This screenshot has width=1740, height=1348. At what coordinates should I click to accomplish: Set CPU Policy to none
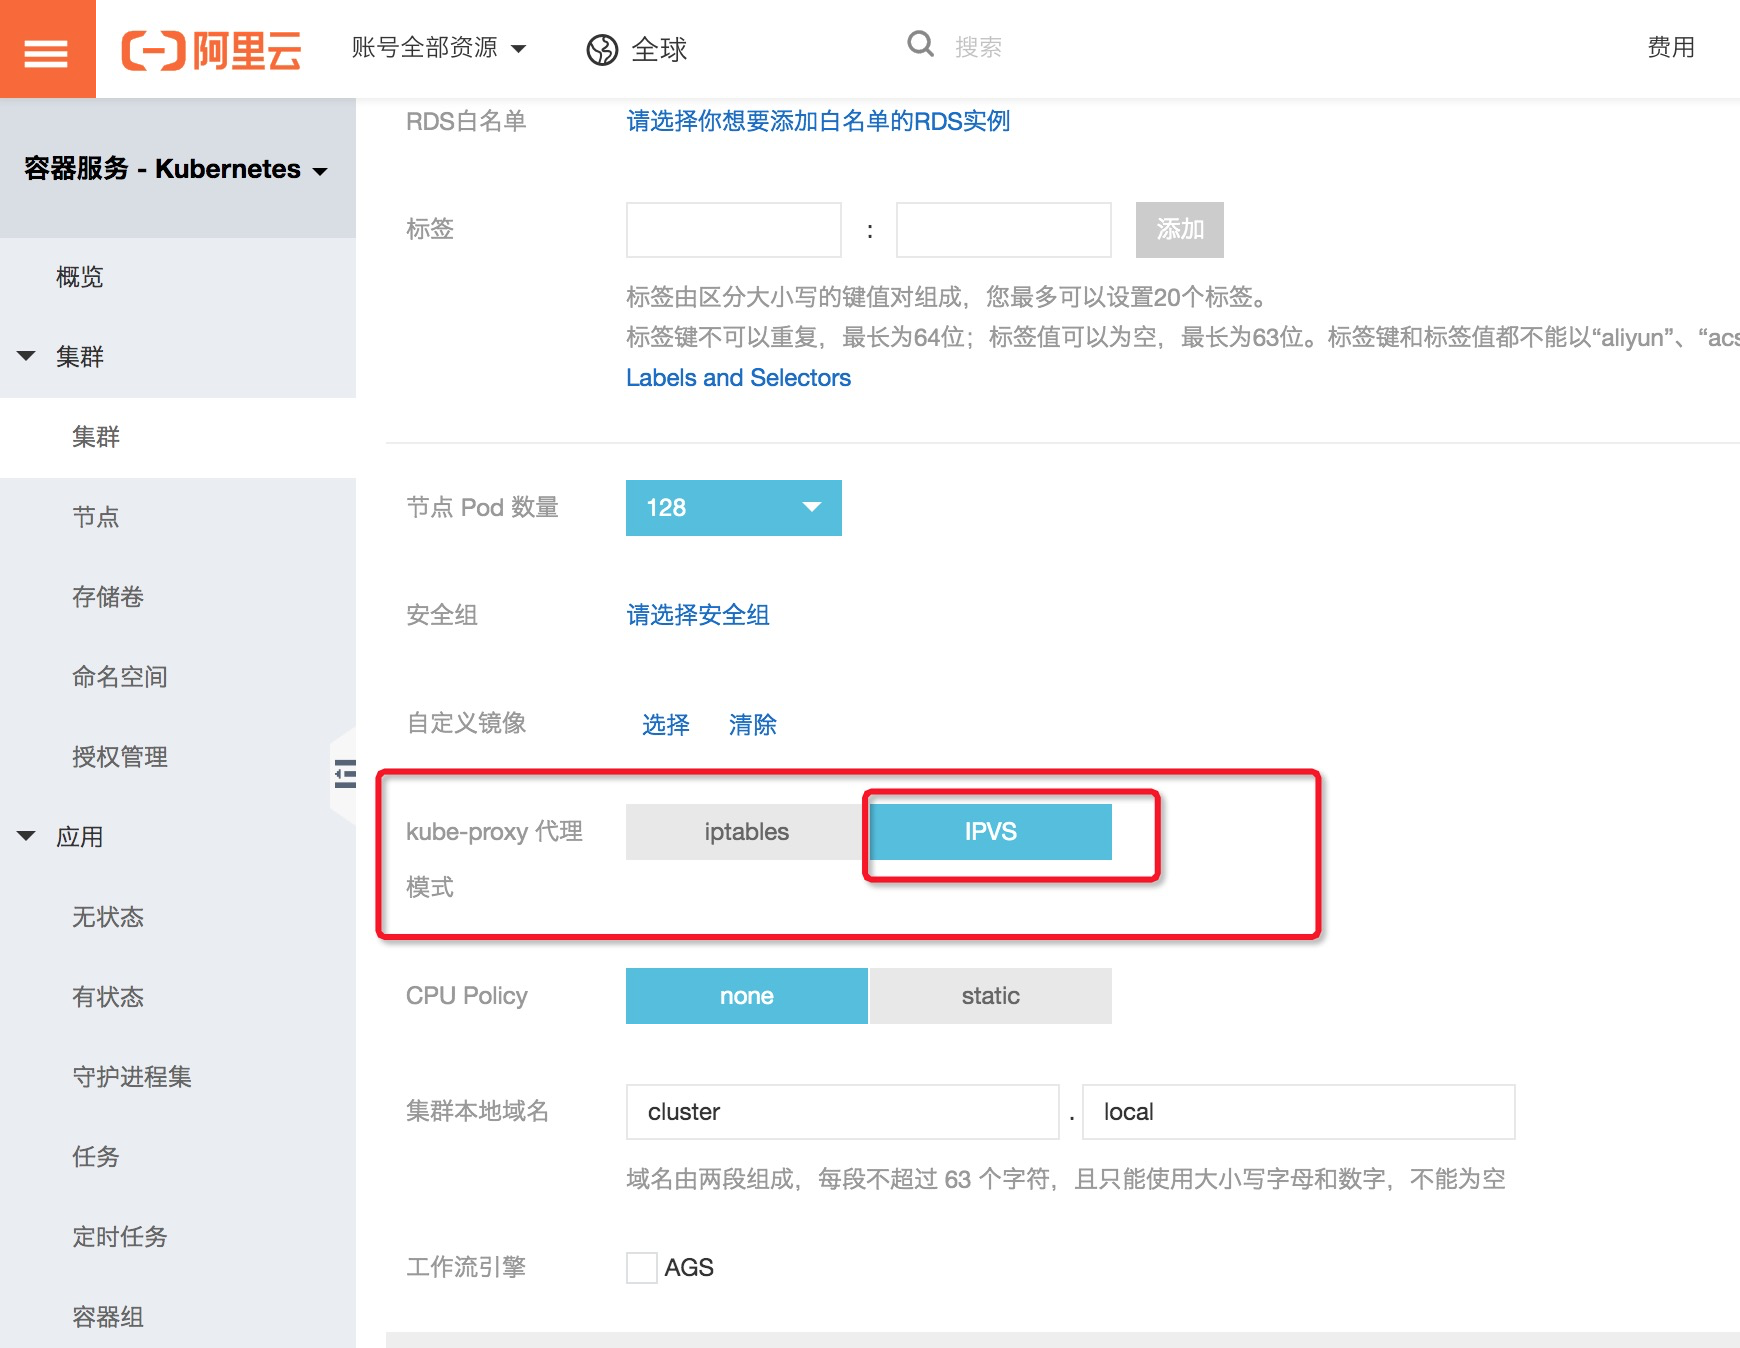[746, 996]
